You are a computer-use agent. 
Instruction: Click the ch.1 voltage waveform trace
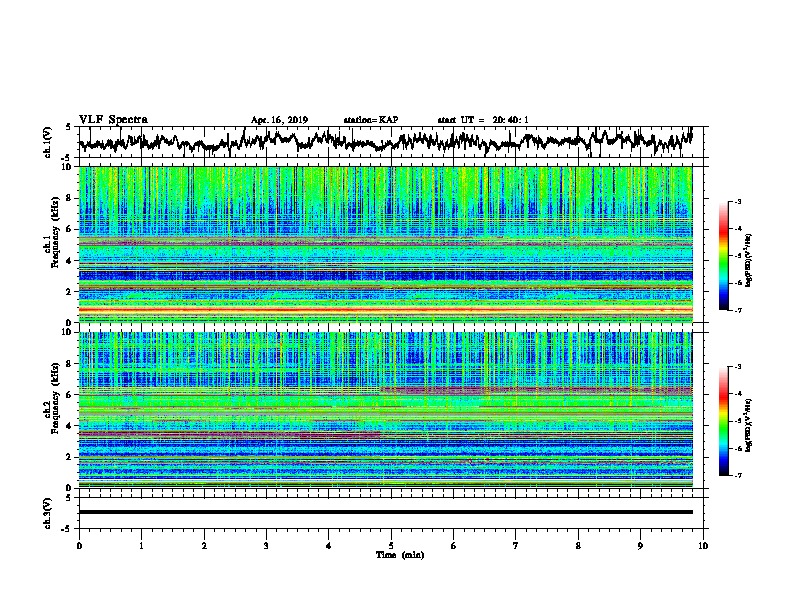tap(385, 140)
